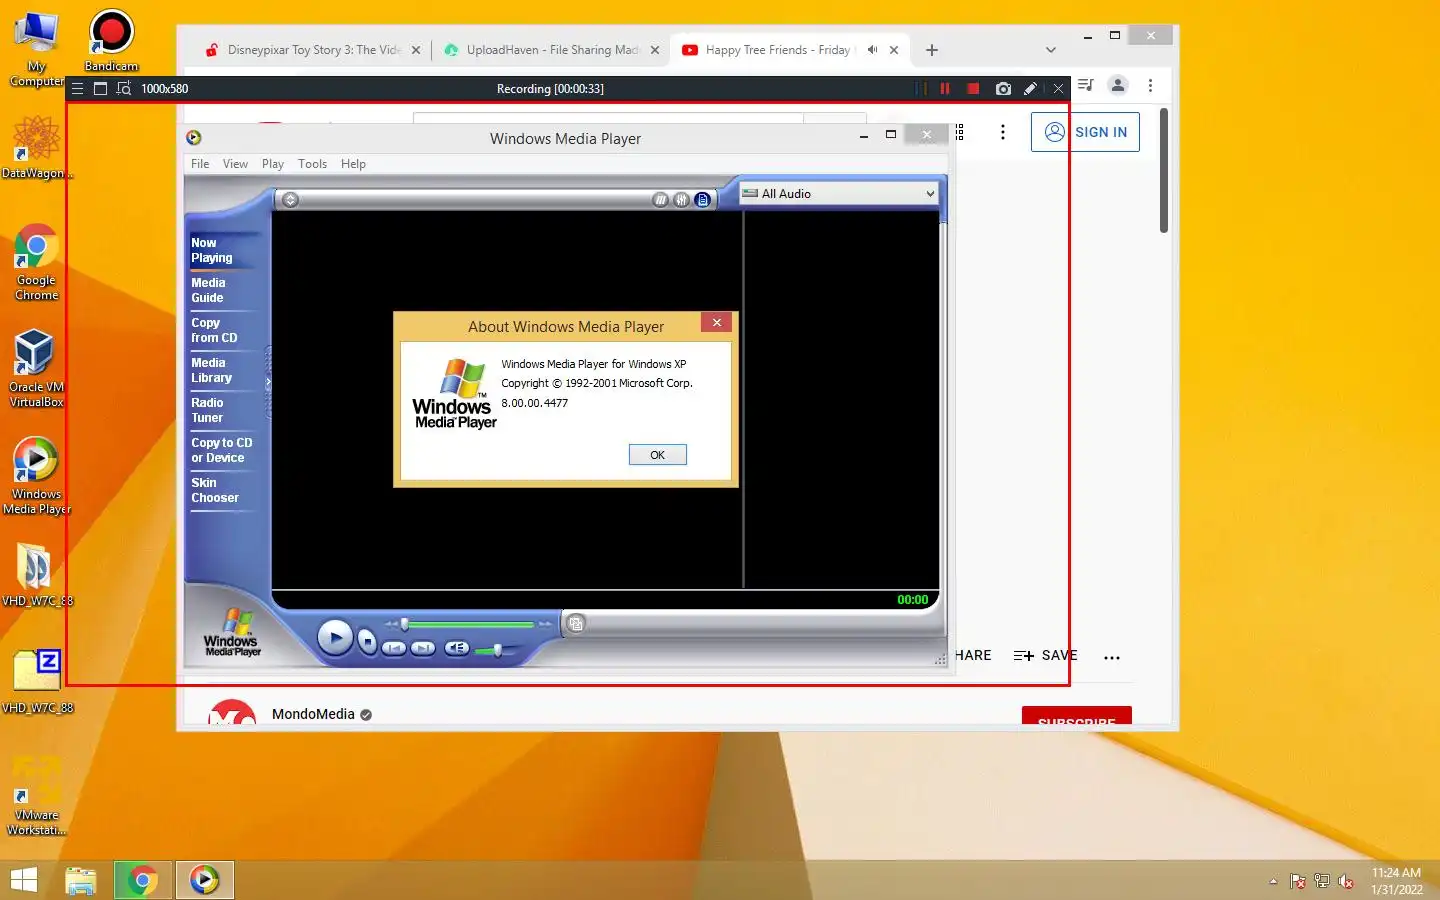Open the MondoMedia channel link
Viewport: 1440px width, 900px height.
pos(313,714)
